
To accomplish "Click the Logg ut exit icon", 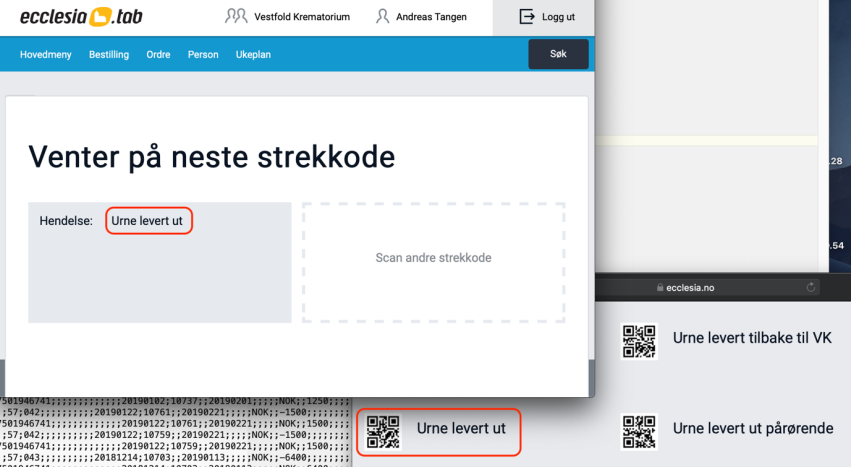I will pos(526,16).
